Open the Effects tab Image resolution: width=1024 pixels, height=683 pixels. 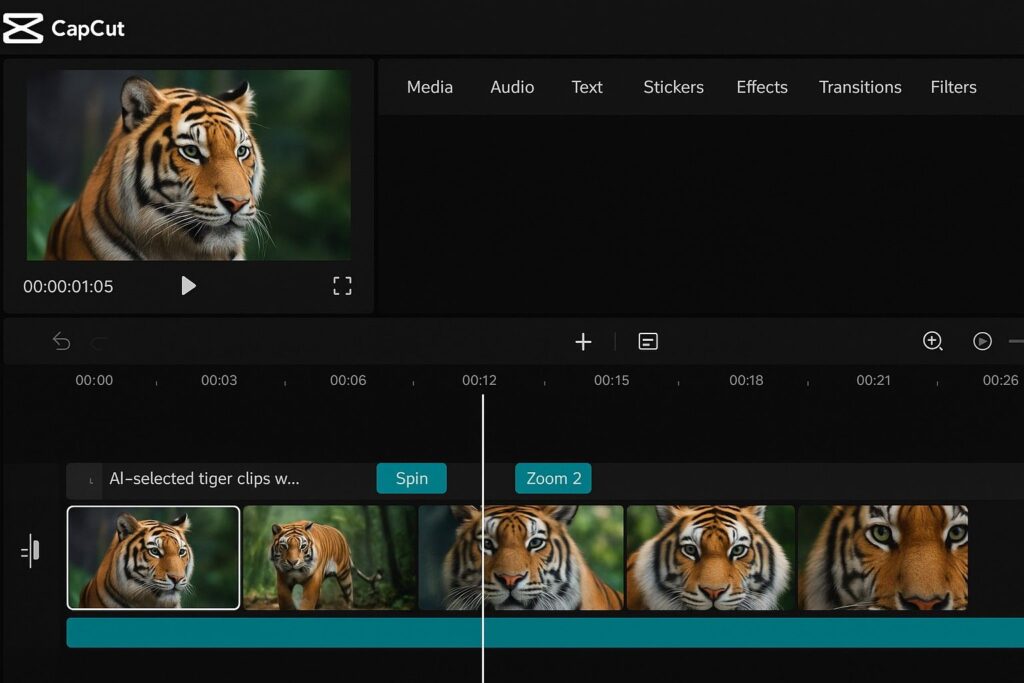tap(762, 87)
